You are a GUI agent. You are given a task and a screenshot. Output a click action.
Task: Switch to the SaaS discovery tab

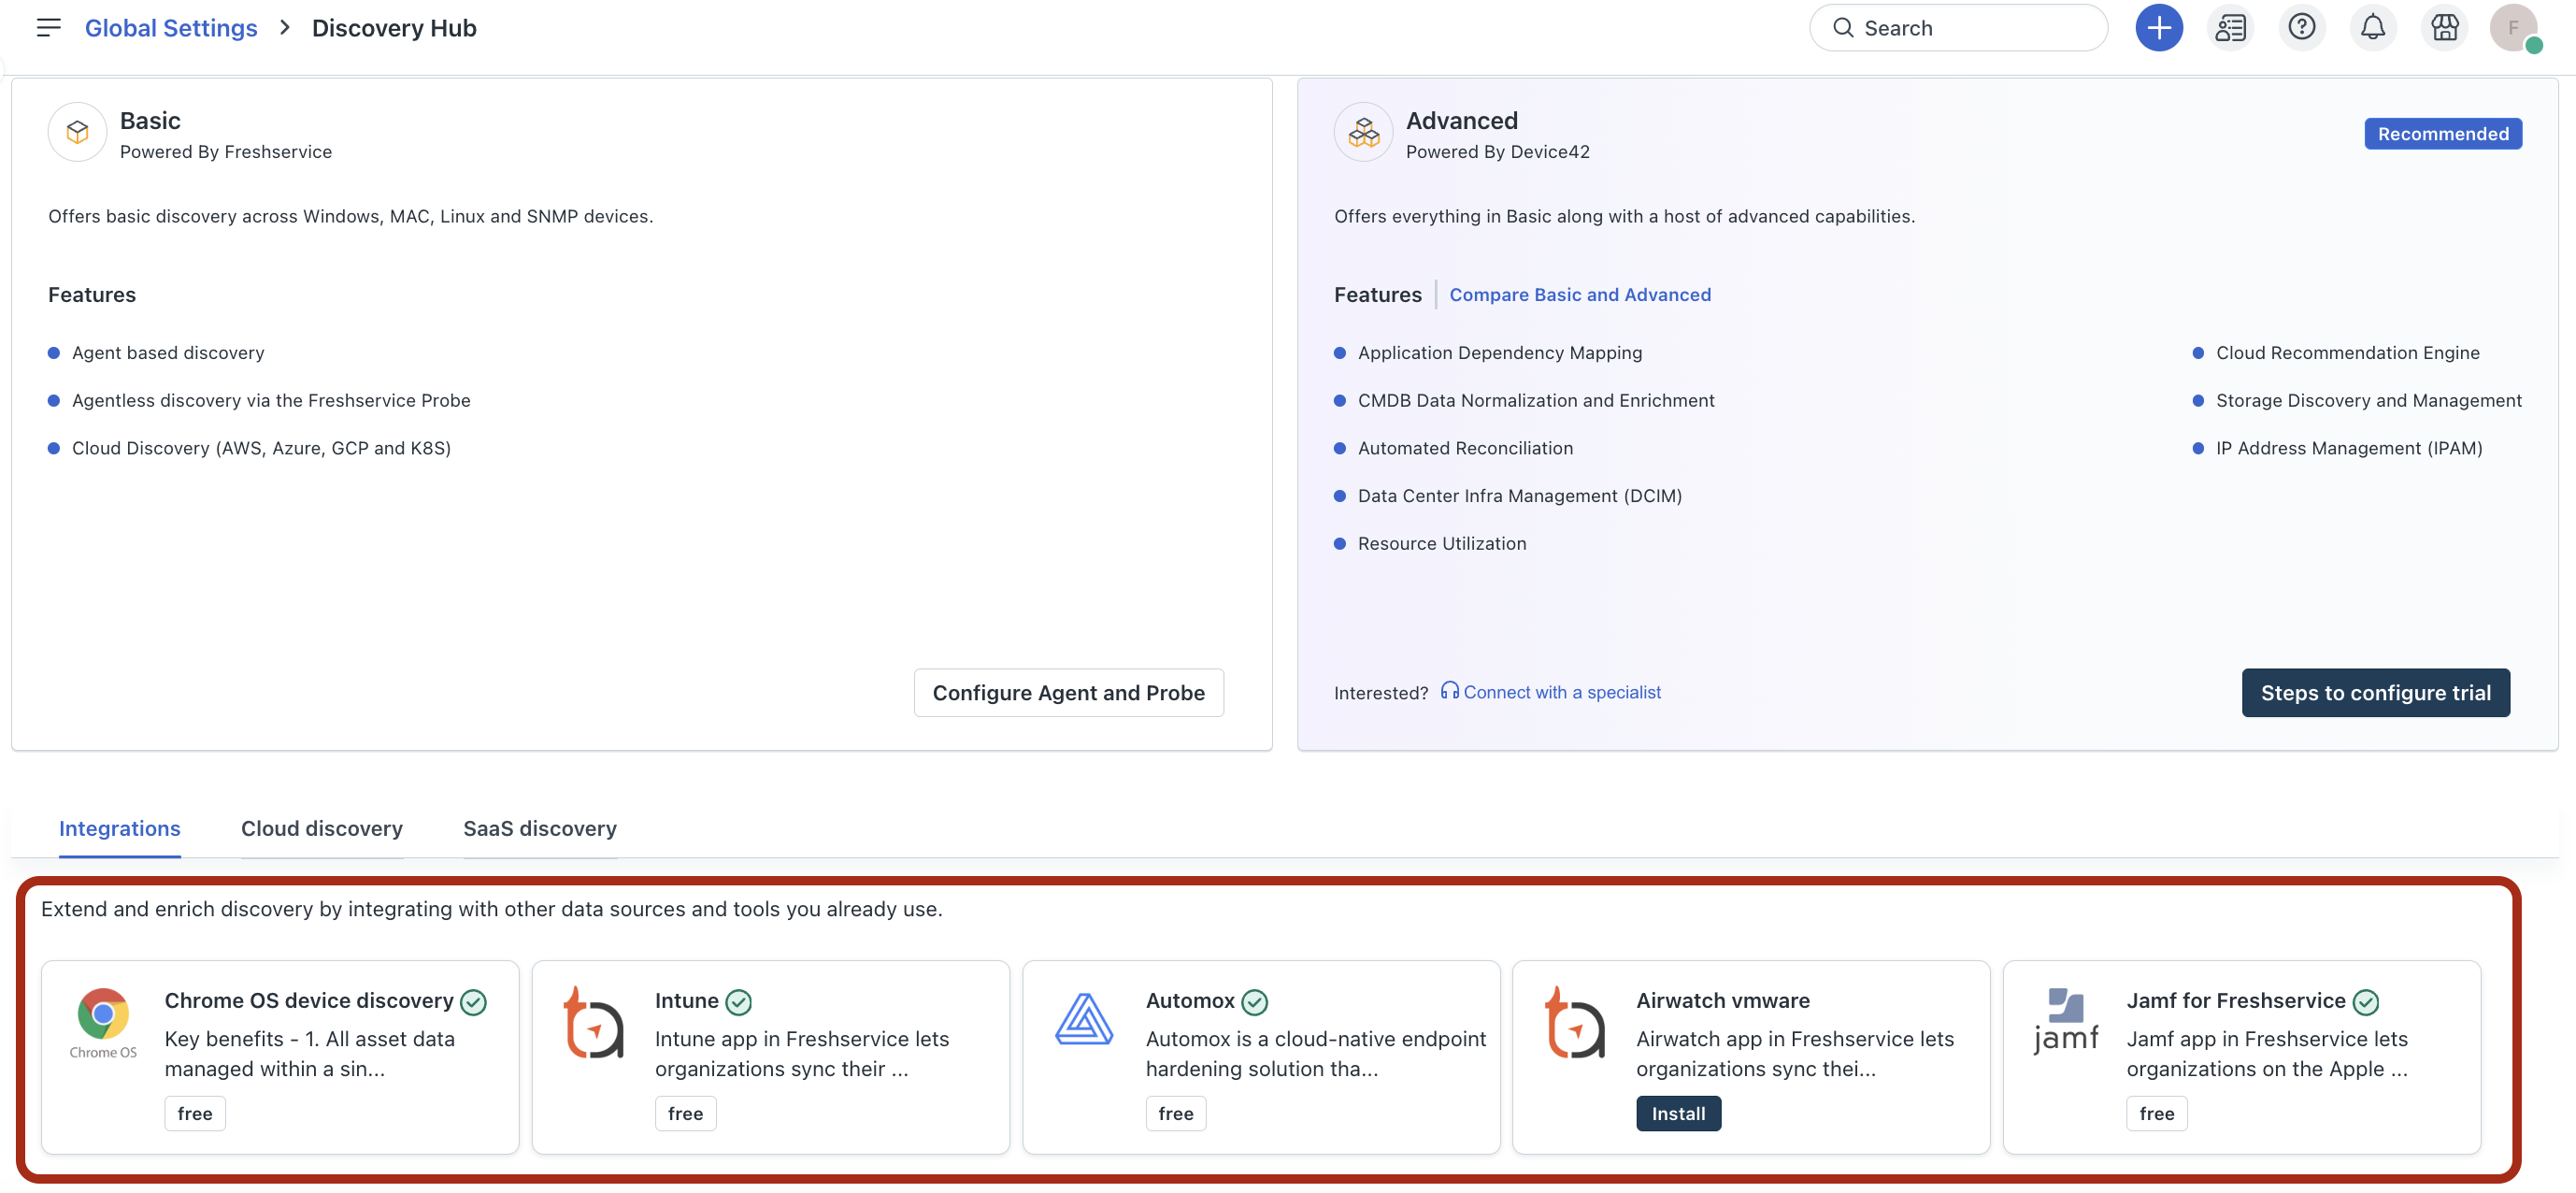[539, 828]
